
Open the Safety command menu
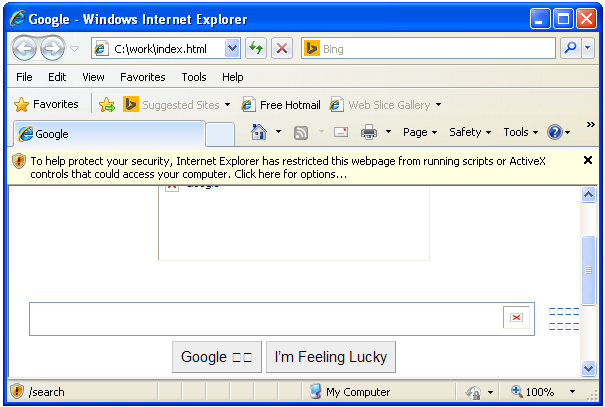click(470, 132)
